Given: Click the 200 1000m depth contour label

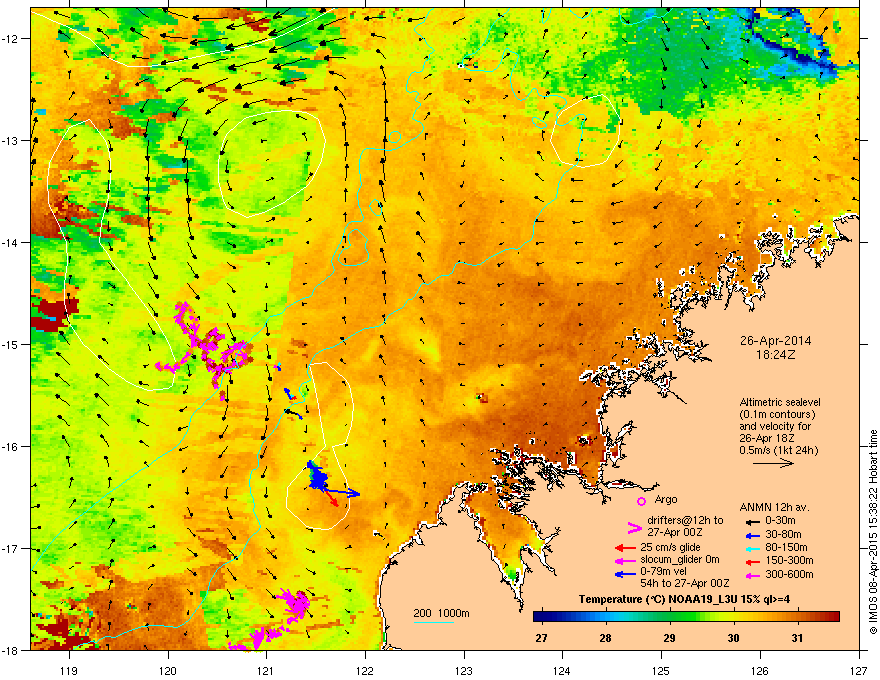Looking at the screenshot, I should [x=441, y=613].
